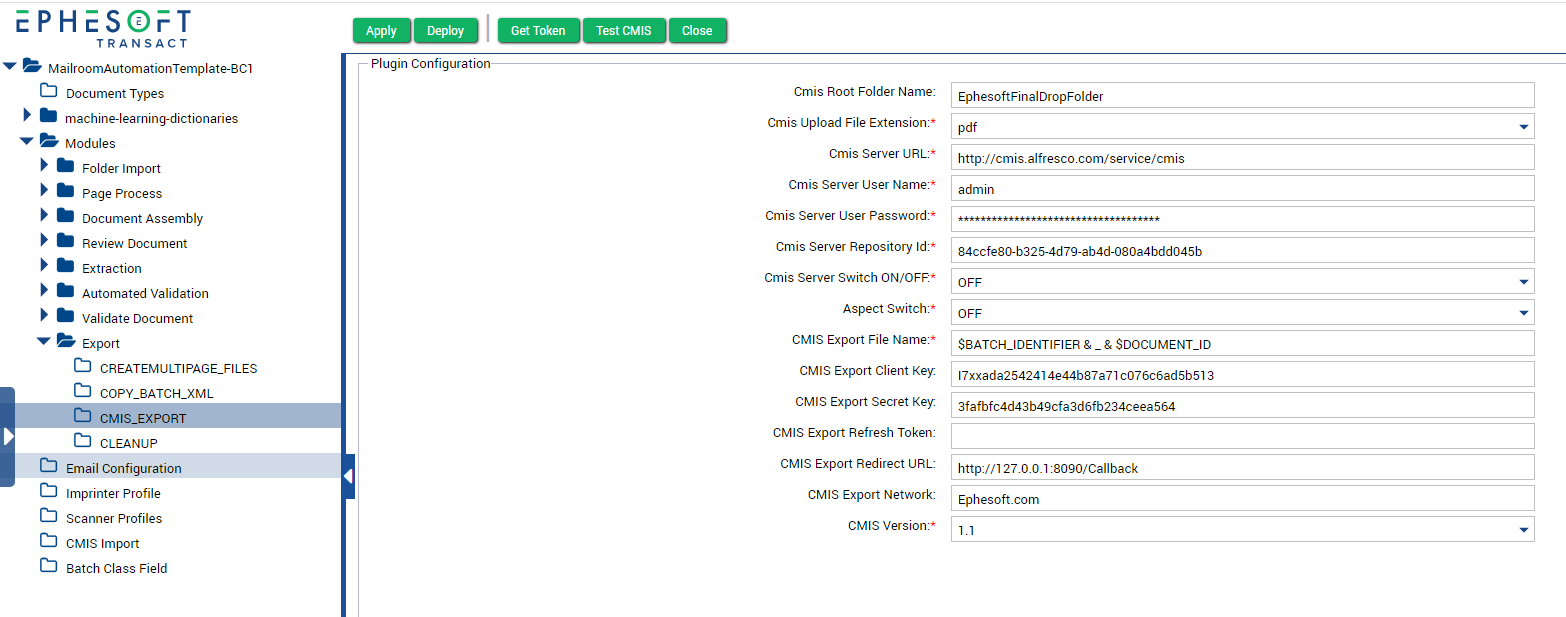This screenshot has height=617, width=1566.
Task: Click the Document Assembly folder icon
Action: [65, 216]
